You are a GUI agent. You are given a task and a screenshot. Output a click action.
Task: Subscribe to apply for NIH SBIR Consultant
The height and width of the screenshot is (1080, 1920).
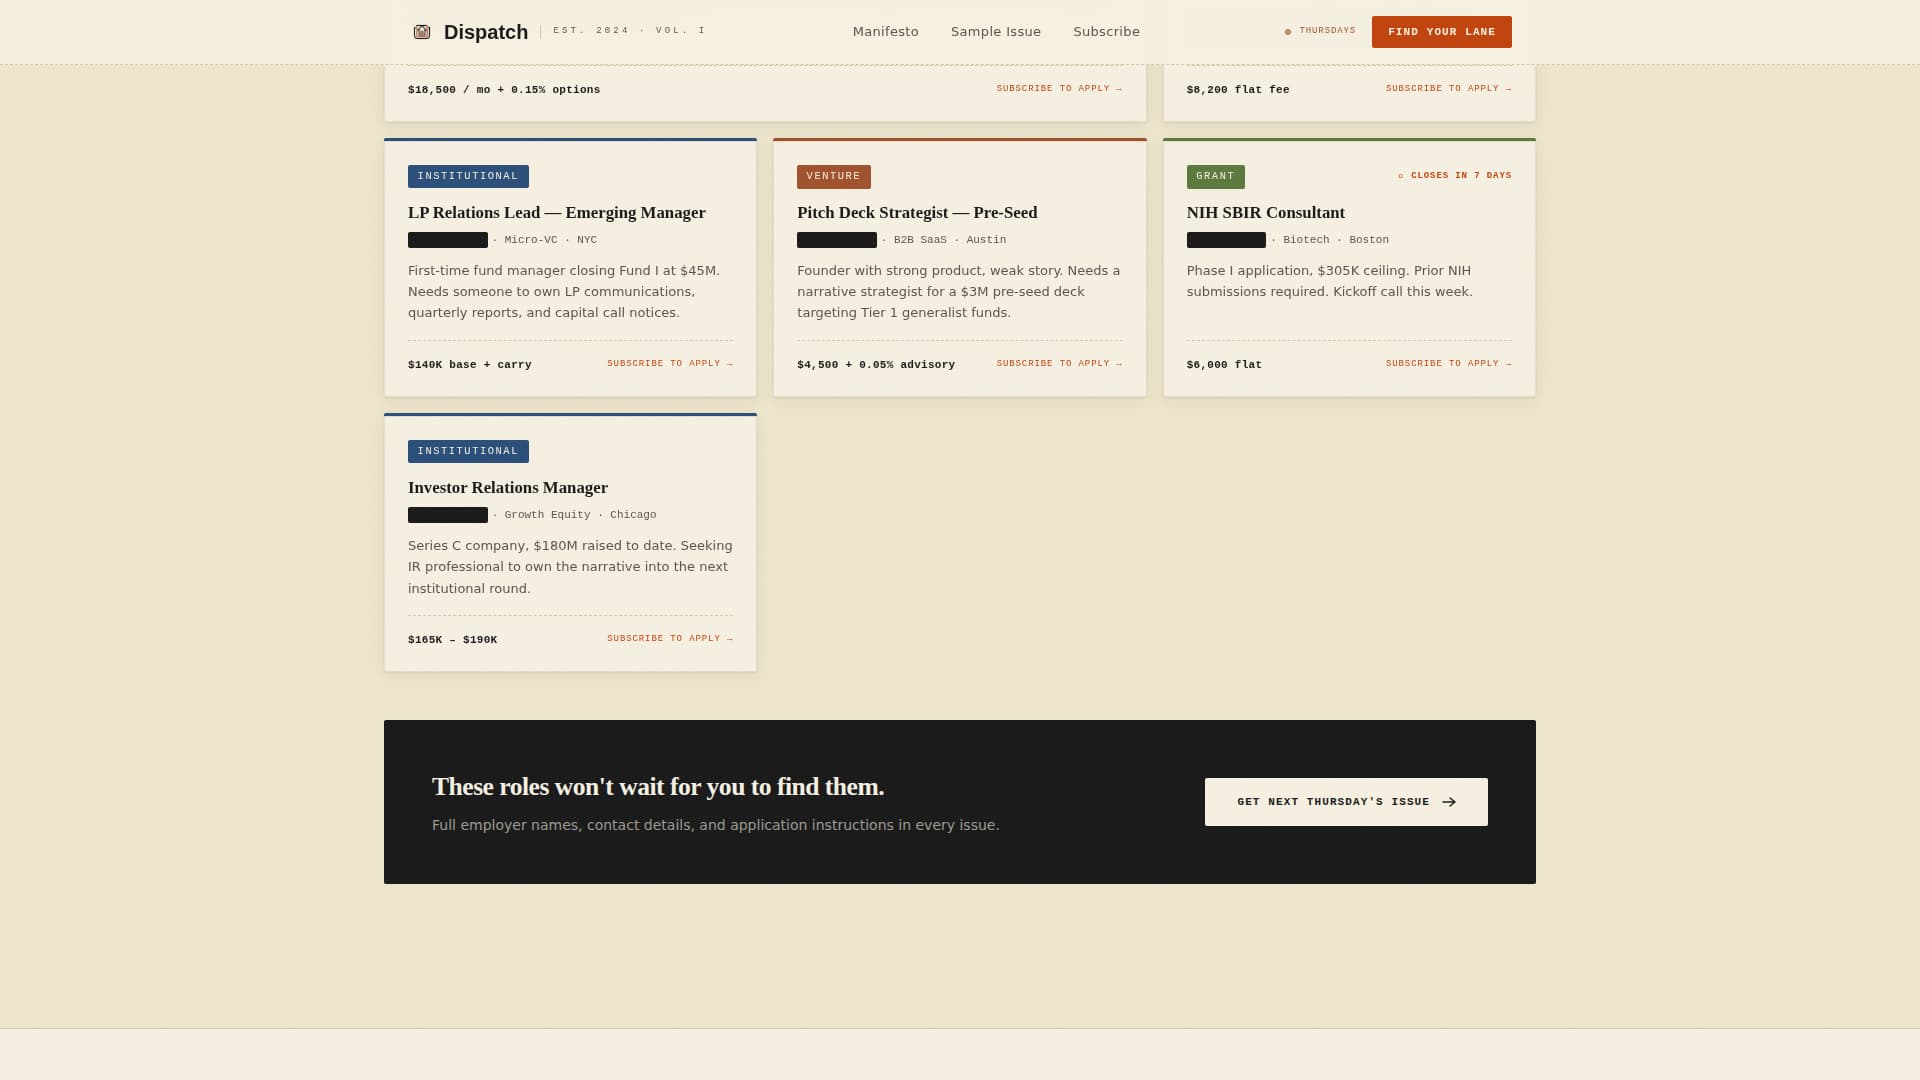[1448, 364]
